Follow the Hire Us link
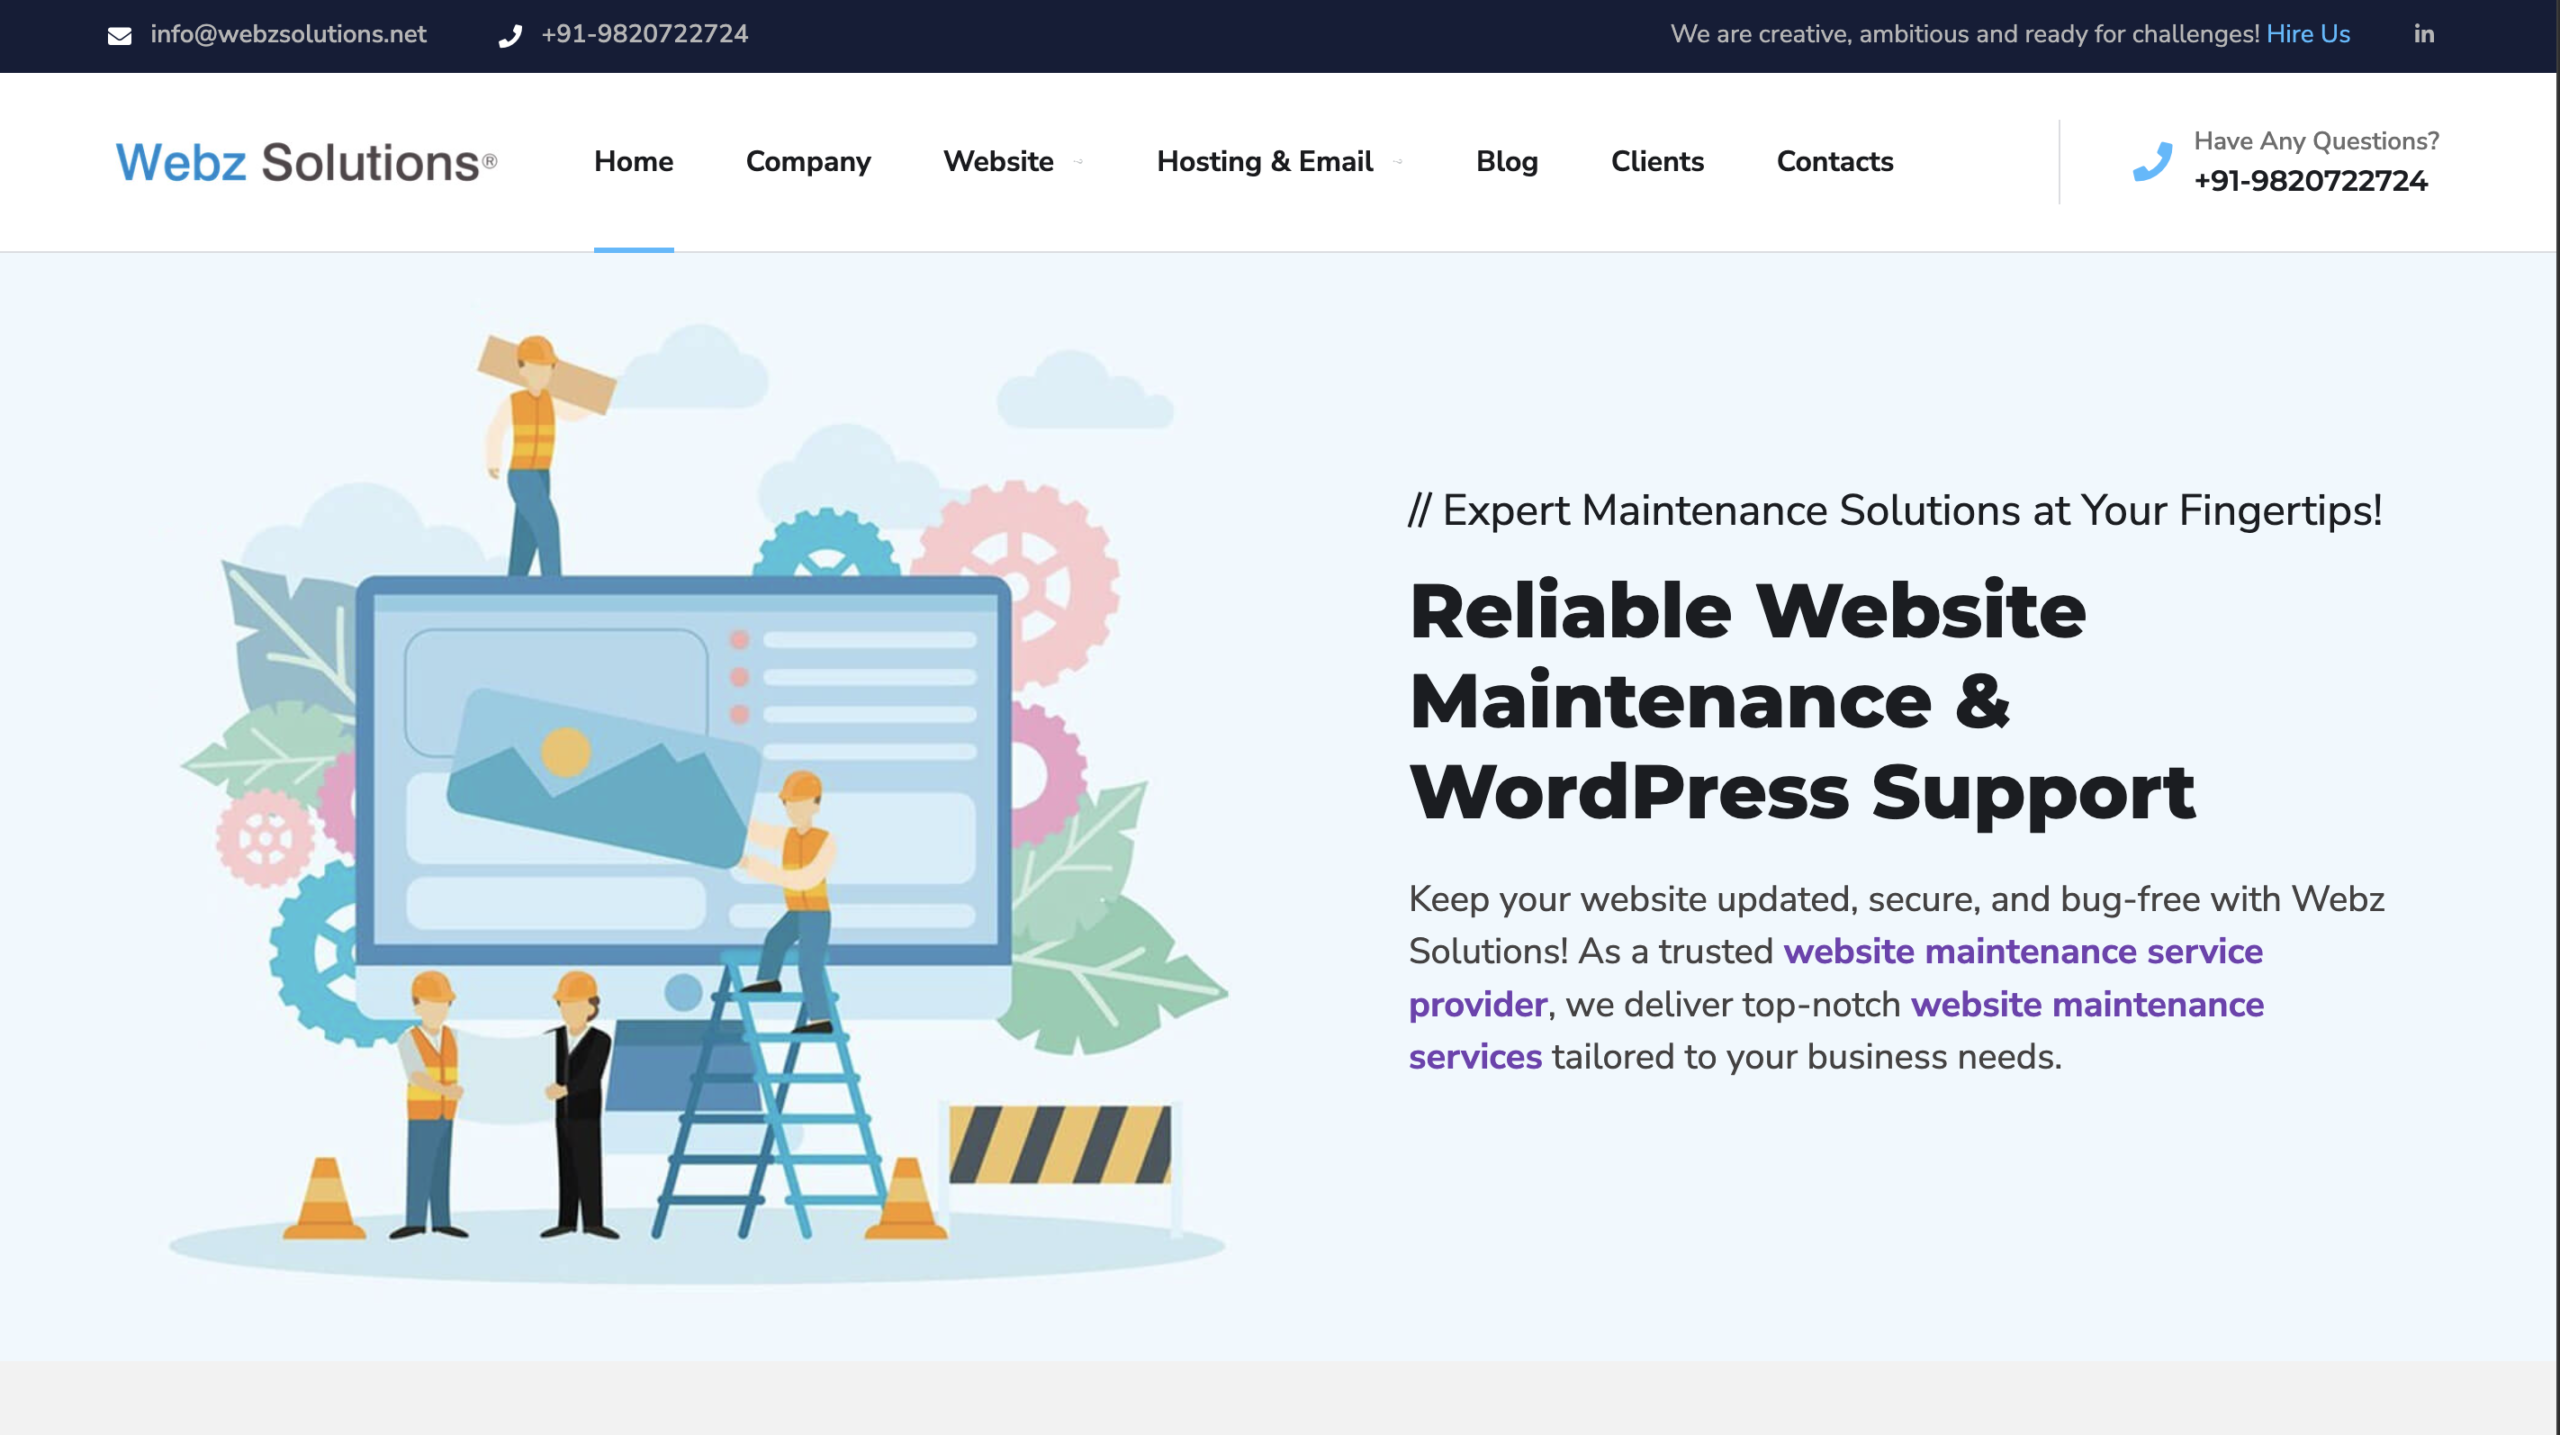The height and width of the screenshot is (1435, 2560). point(2308,34)
